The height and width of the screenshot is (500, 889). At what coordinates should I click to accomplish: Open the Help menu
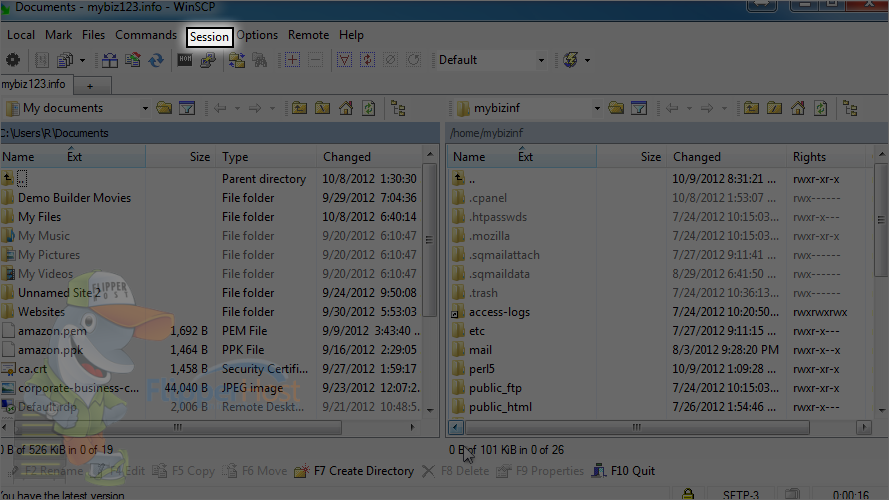click(351, 35)
